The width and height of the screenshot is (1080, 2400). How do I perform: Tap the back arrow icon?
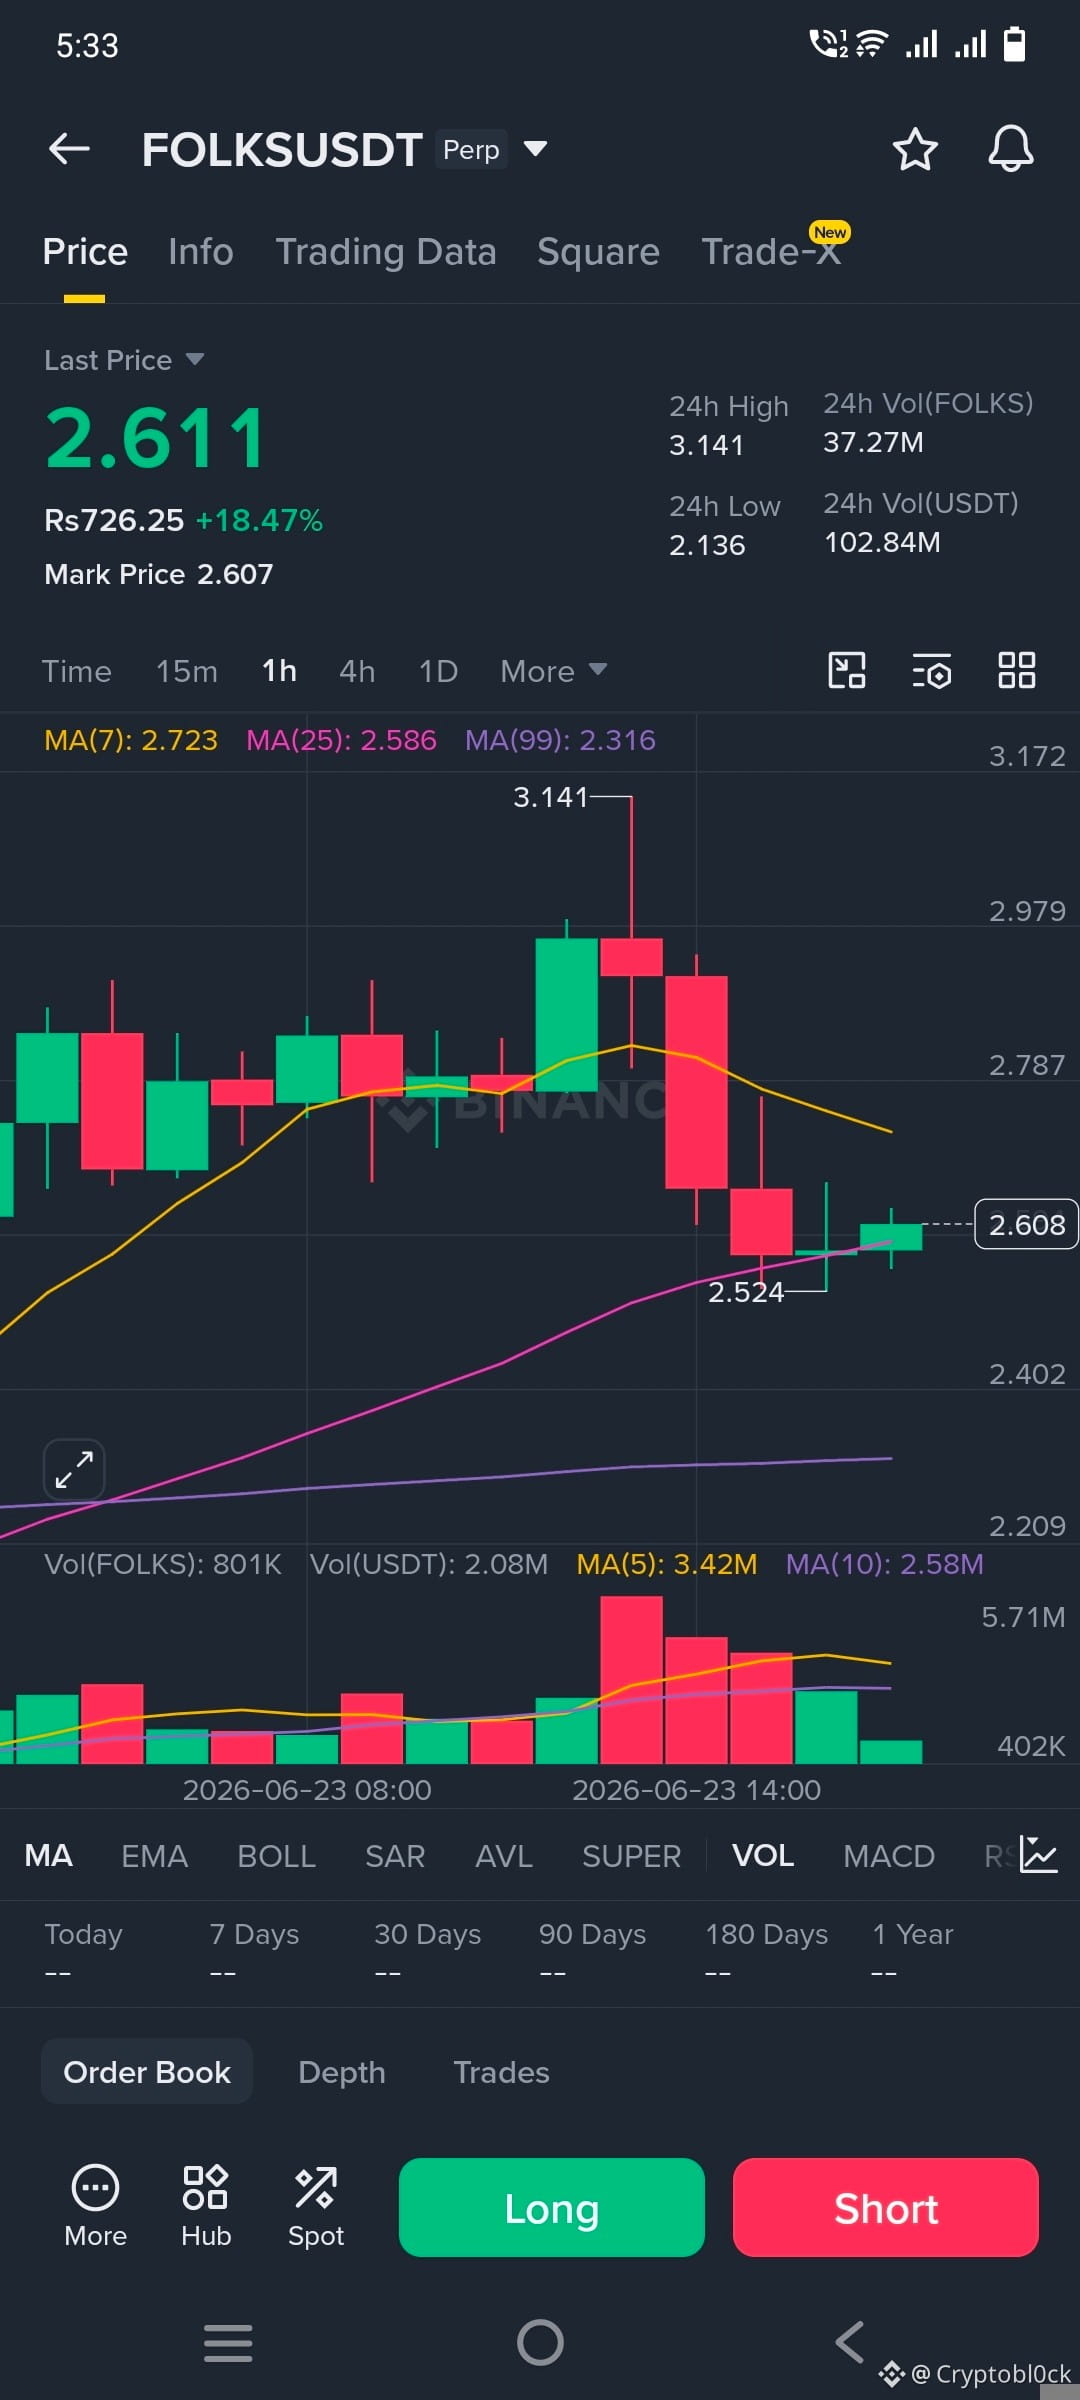coord(69,149)
